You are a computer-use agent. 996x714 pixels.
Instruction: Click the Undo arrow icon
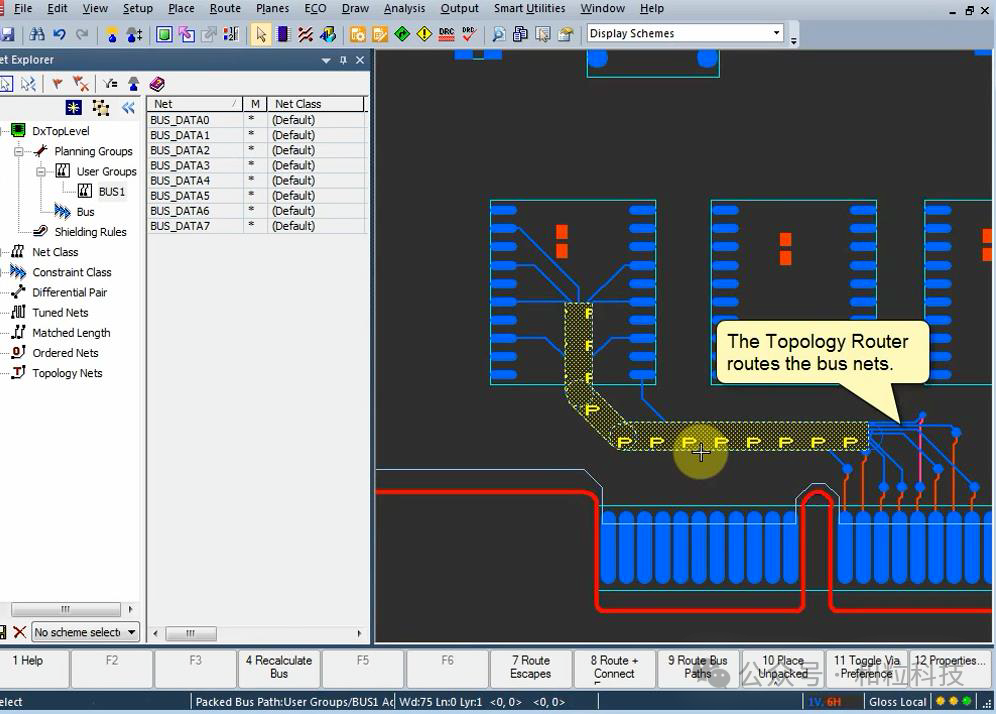pyautogui.click(x=59, y=34)
